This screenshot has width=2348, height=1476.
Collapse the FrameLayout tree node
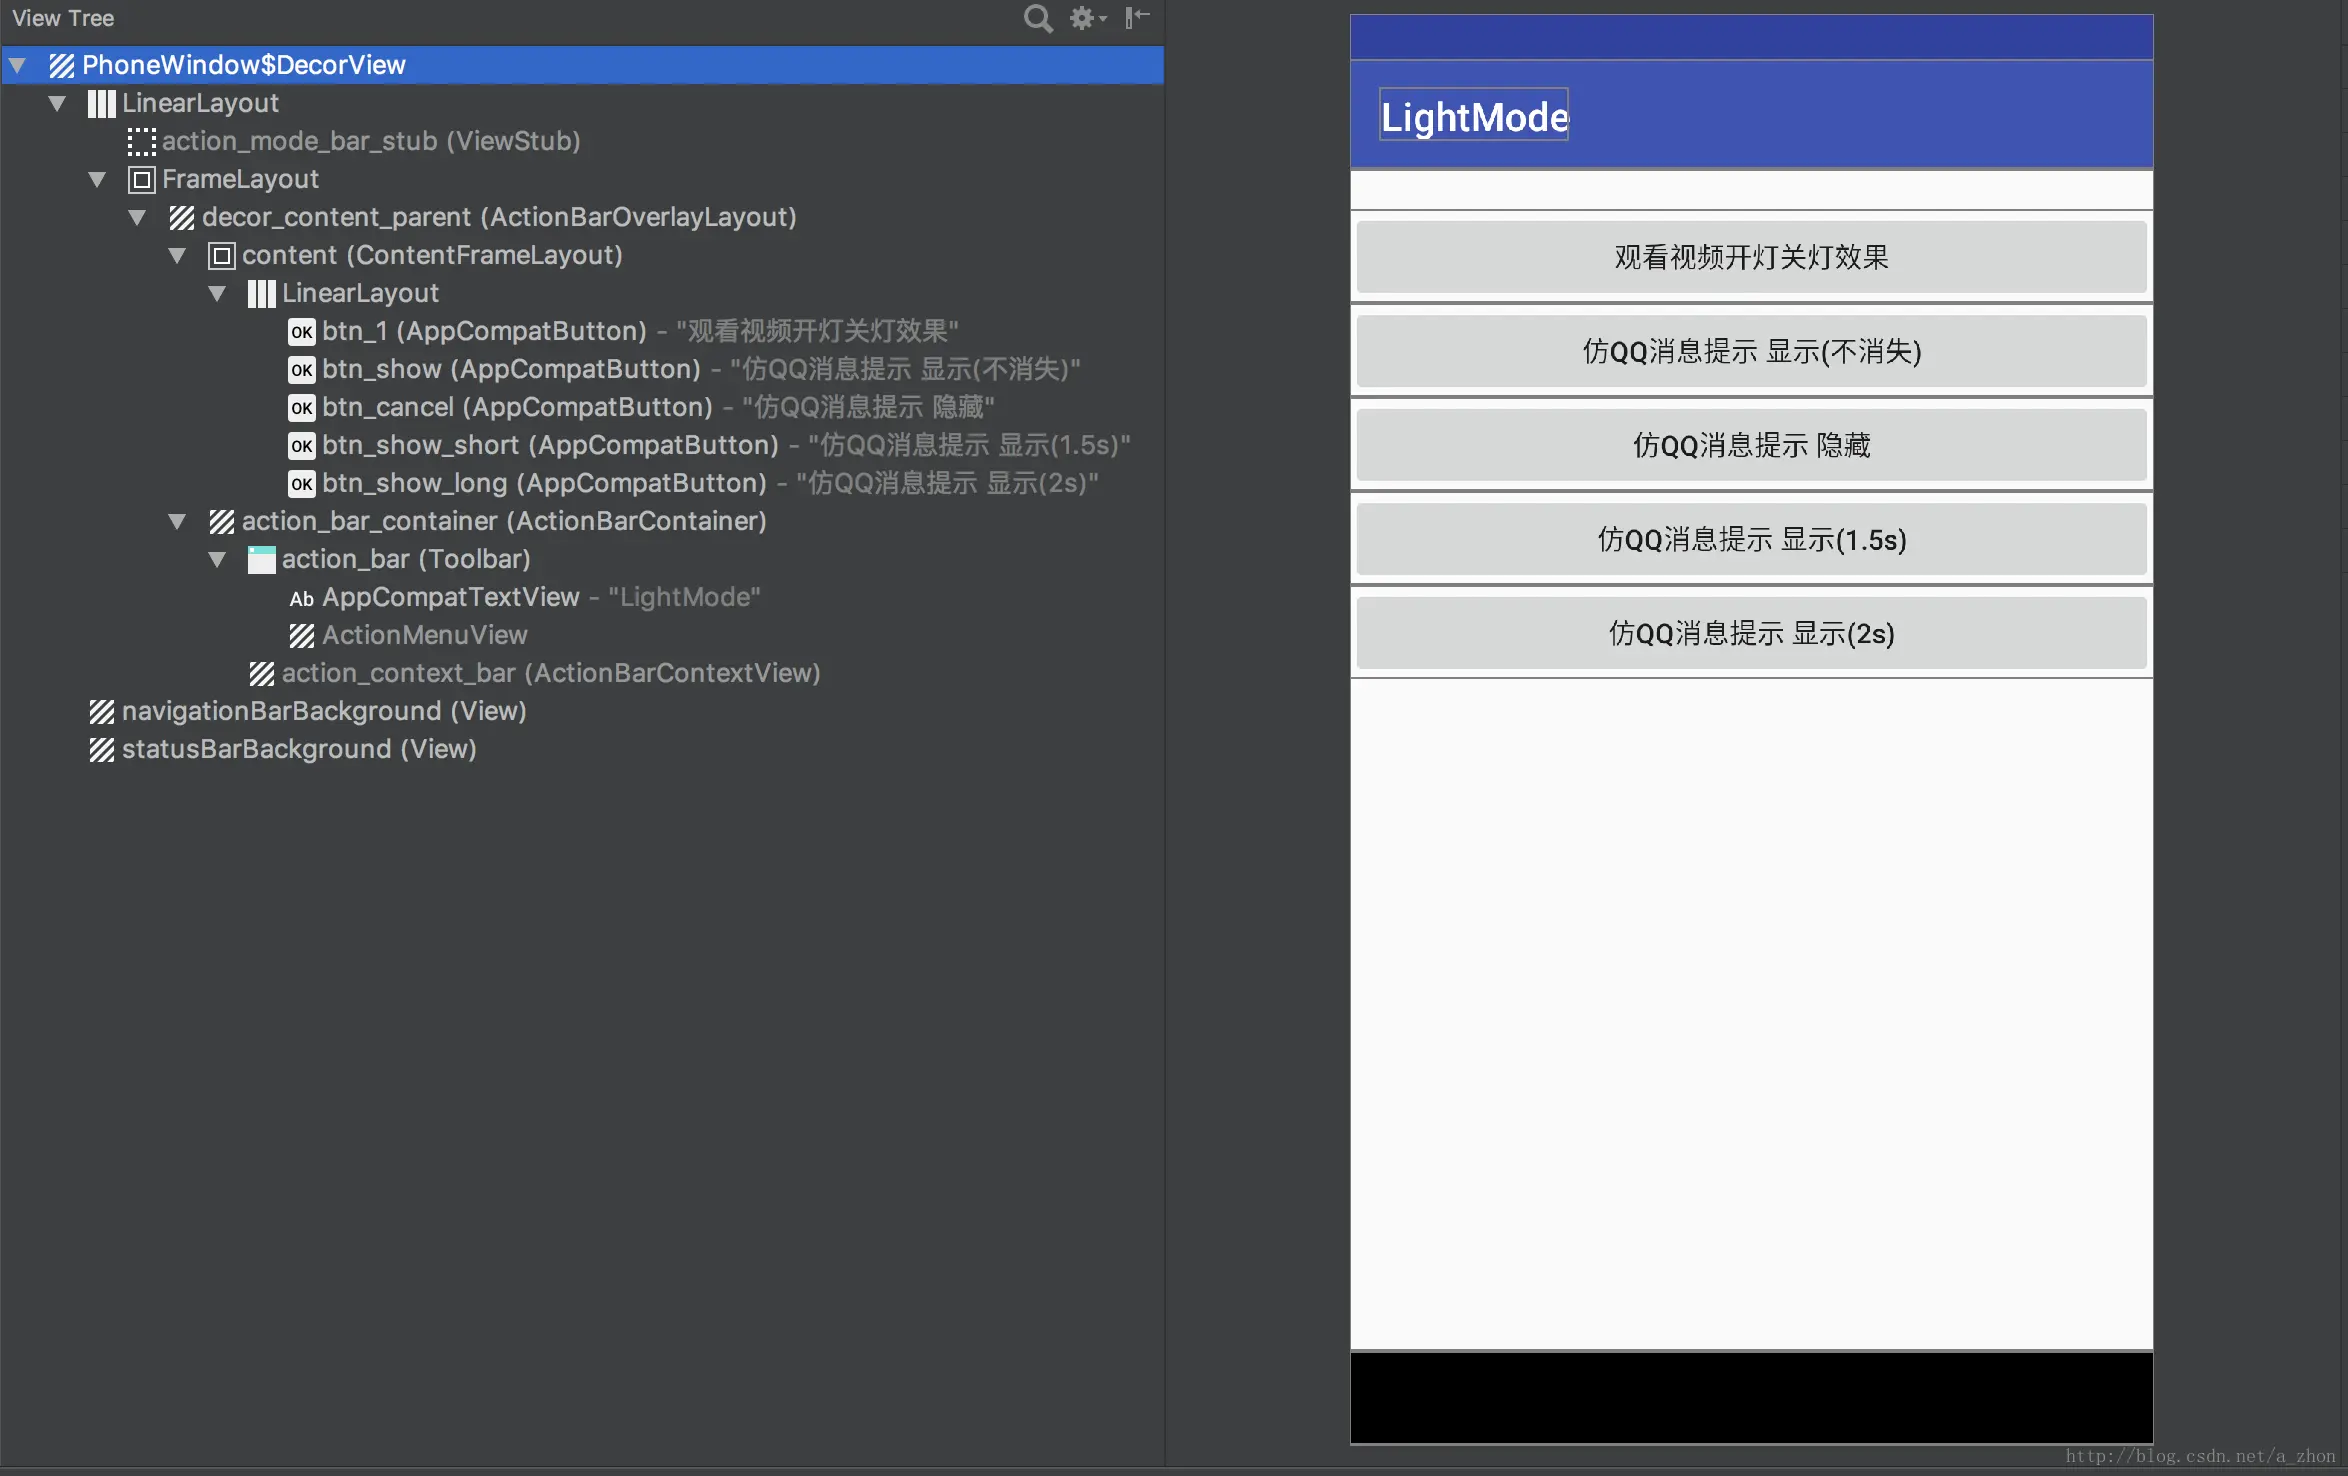[97, 180]
